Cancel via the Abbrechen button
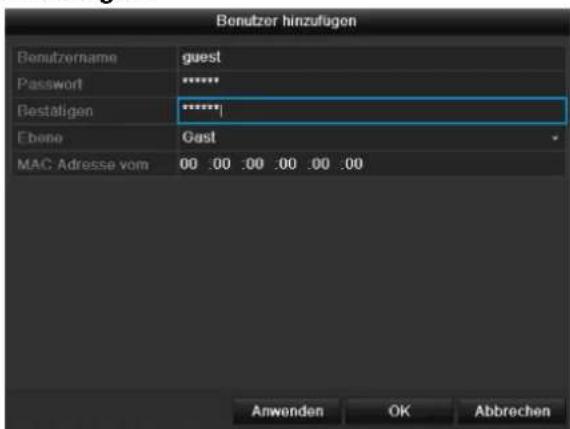The image size is (570, 429). coord(512,411)
